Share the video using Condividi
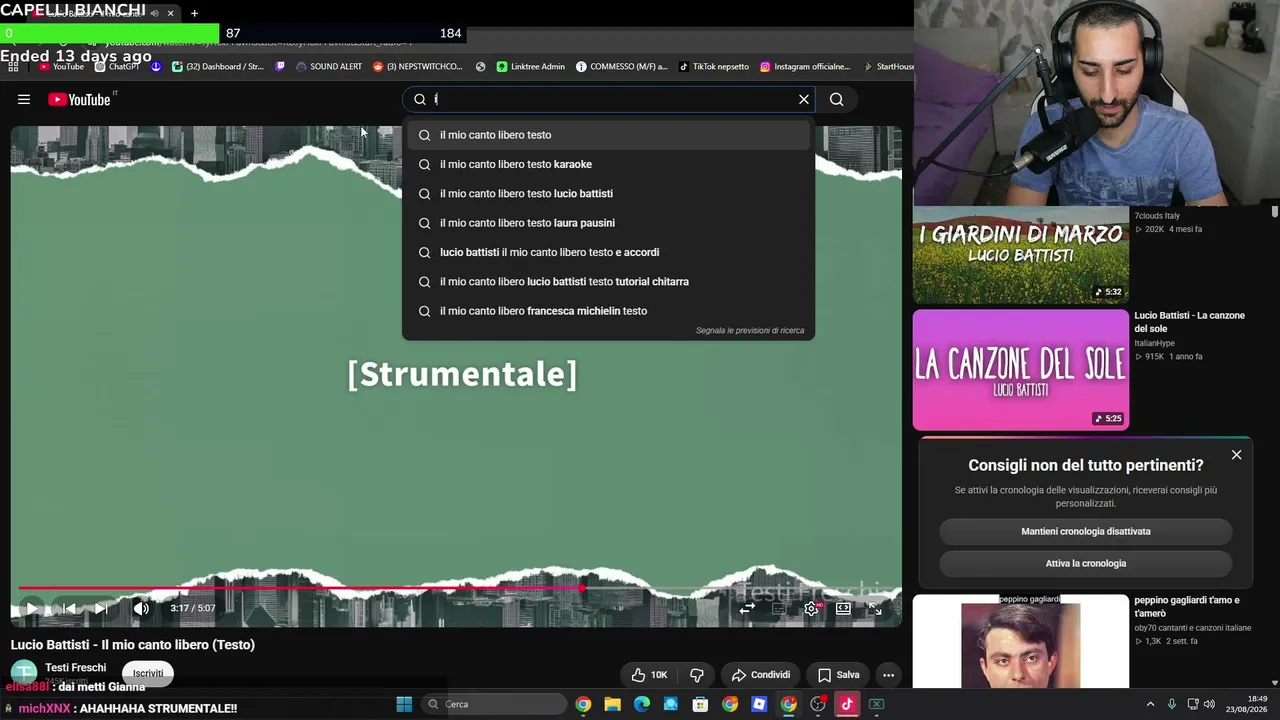The width and height of the screenshot is (1280, 720). [760, 675]
